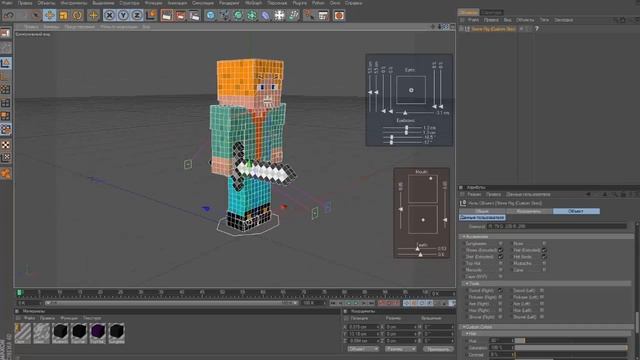Select the Данные пользователя tab button

click(482, 218)
